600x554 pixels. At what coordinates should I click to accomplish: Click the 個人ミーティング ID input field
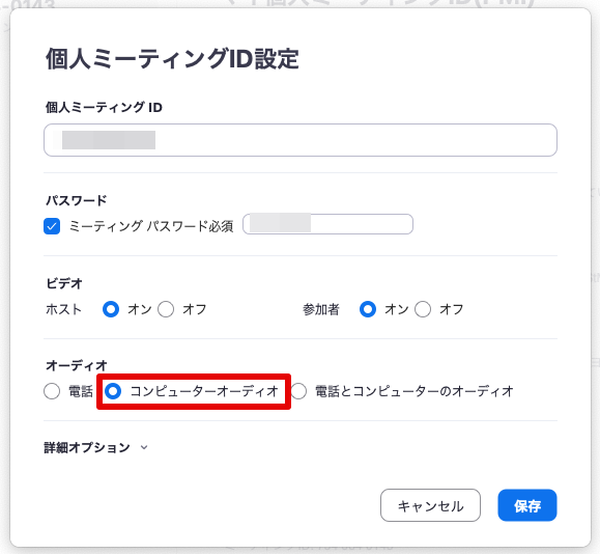point(300,140)
